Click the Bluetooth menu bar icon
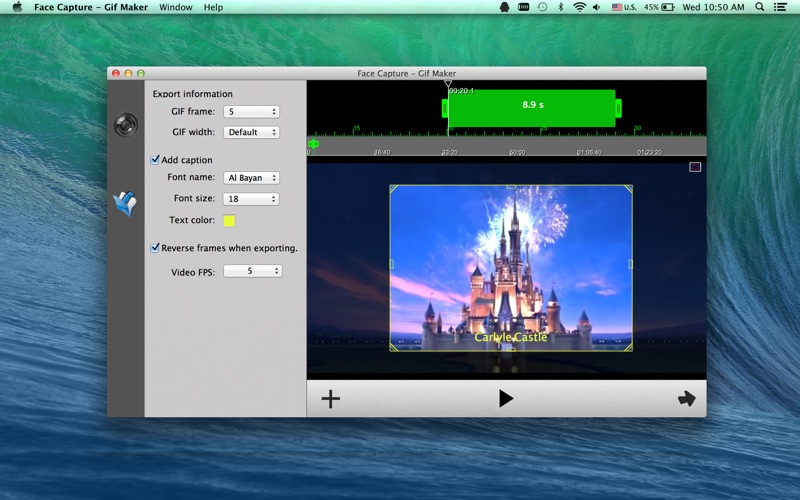The width and height of the screenshot is (800, 500). [x=561, y=7]
